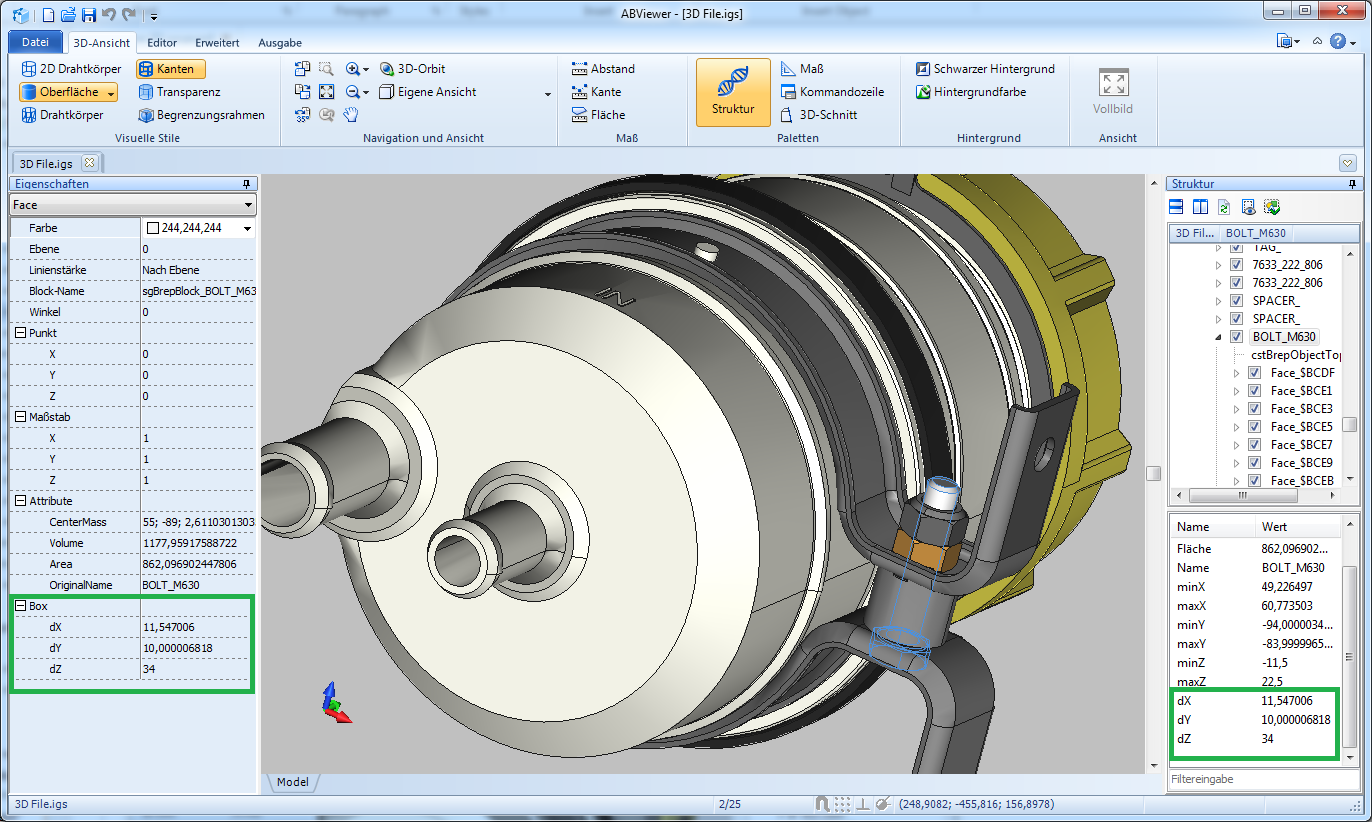Open the Datei menu
Screen dimensions: 1372x822
click(x=35, y=42)
